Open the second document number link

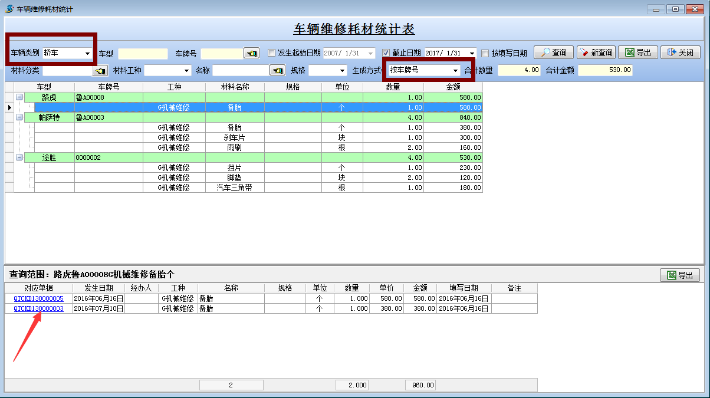tap(38, 309)
